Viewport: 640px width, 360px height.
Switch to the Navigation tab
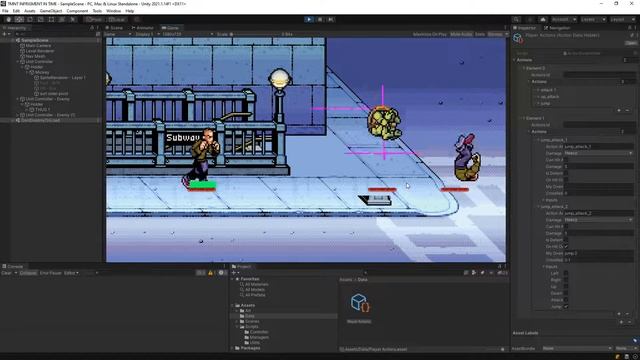point(557,28)
